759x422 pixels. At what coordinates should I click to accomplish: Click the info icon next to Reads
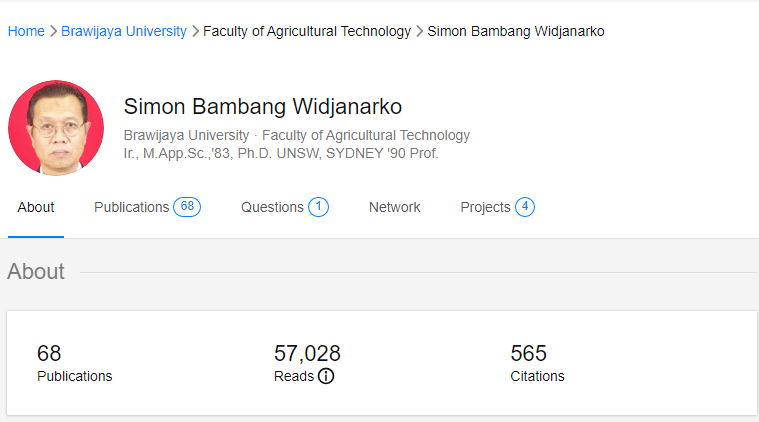coord(326,377)
